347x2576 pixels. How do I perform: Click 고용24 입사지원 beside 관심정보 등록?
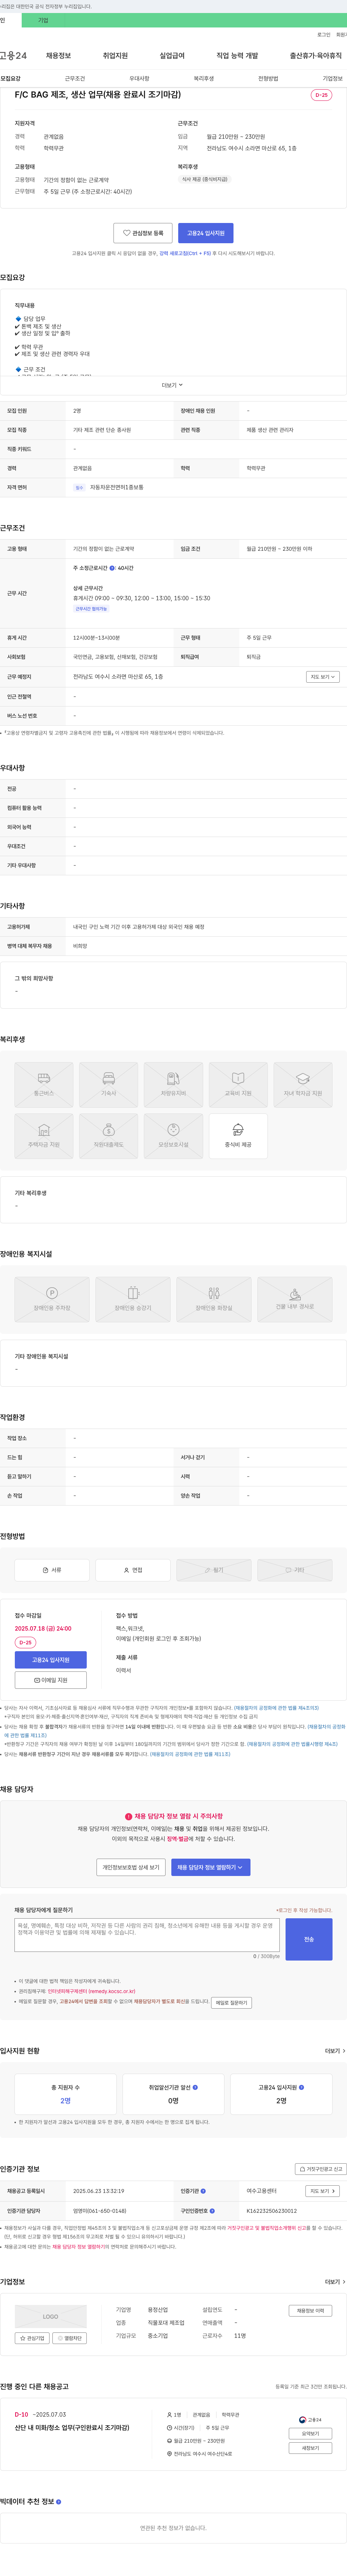(206, 233)
